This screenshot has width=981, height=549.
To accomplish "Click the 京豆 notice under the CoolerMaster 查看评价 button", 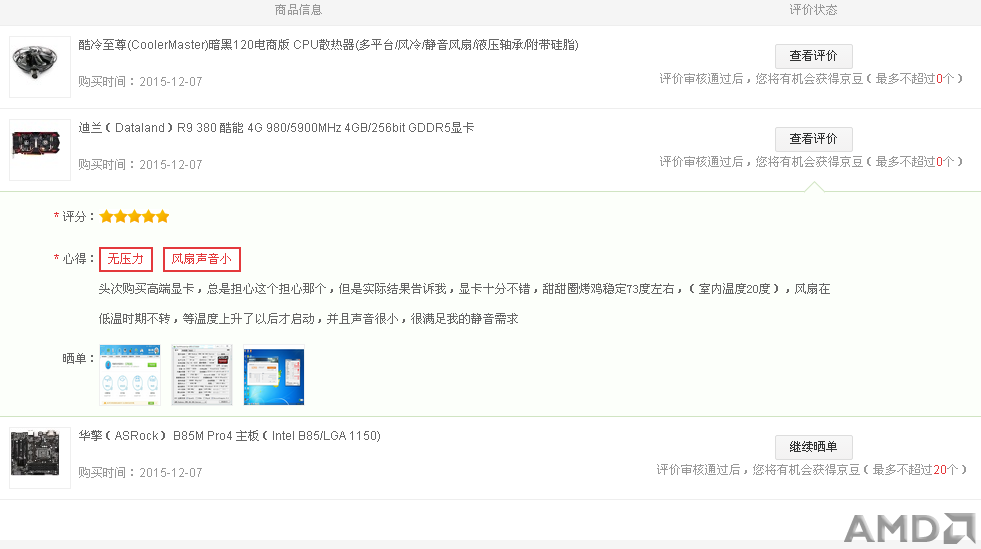I will pyautogui.click(x=811, y=79).
